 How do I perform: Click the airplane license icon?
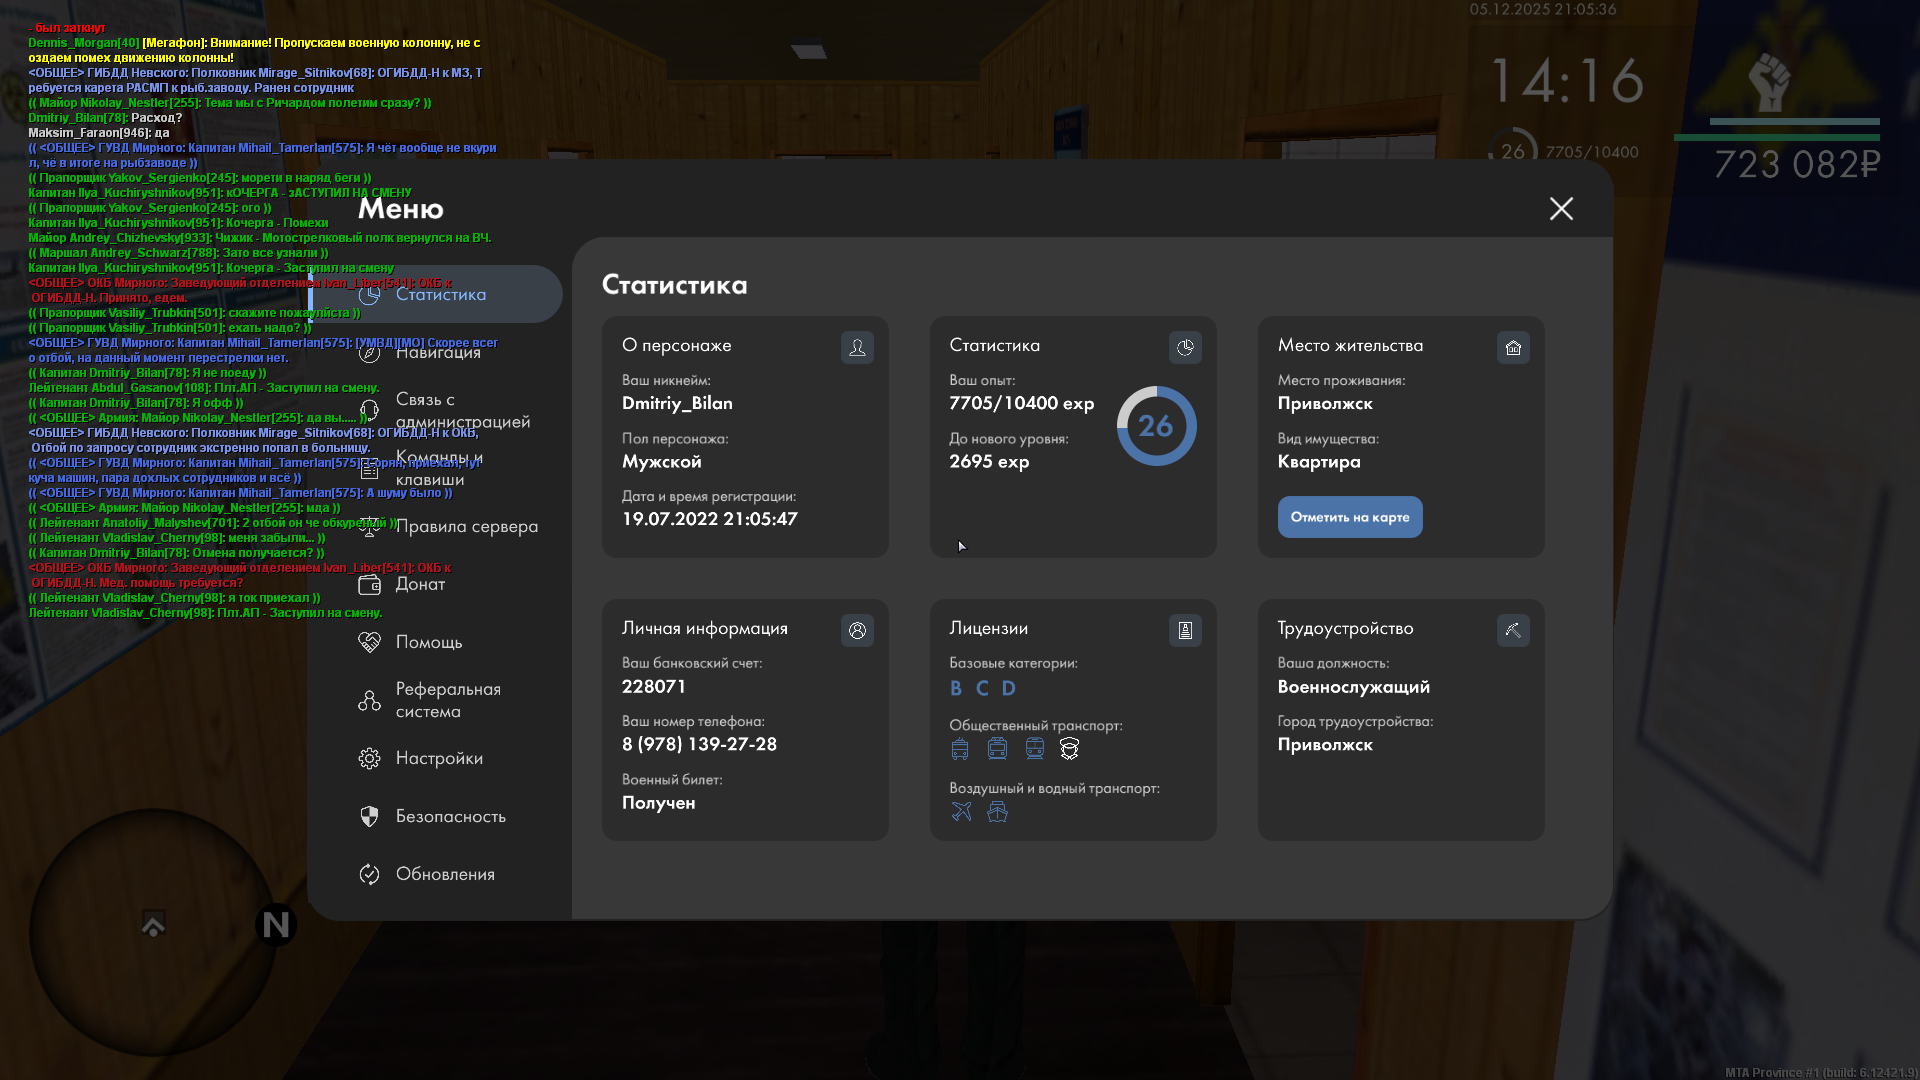tap(961, 811)
